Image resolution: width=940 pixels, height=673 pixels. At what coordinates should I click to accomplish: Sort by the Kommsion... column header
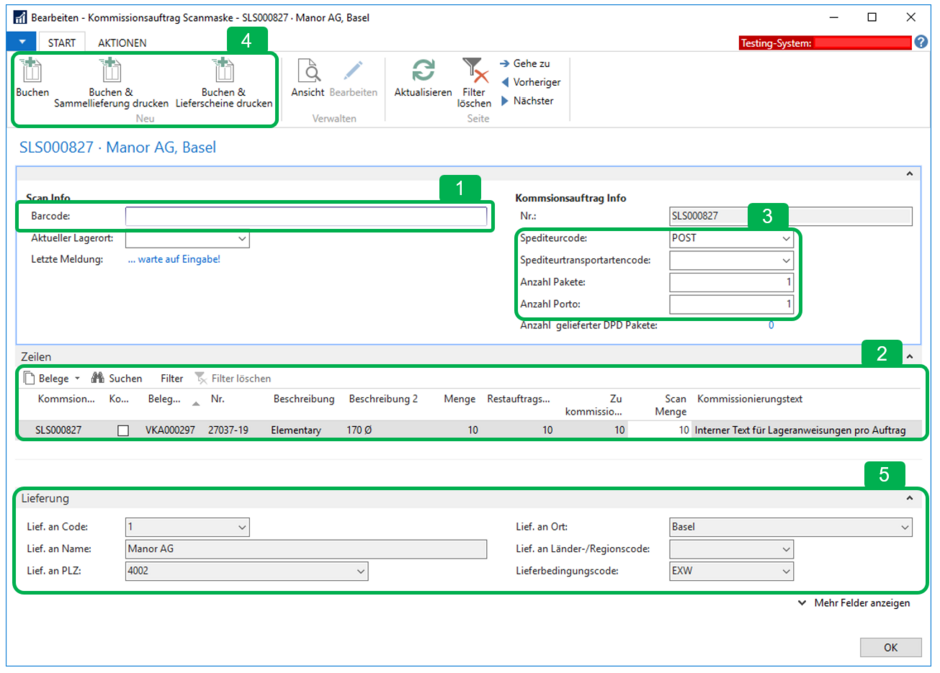pyautogui.click(x=66, y=399)
